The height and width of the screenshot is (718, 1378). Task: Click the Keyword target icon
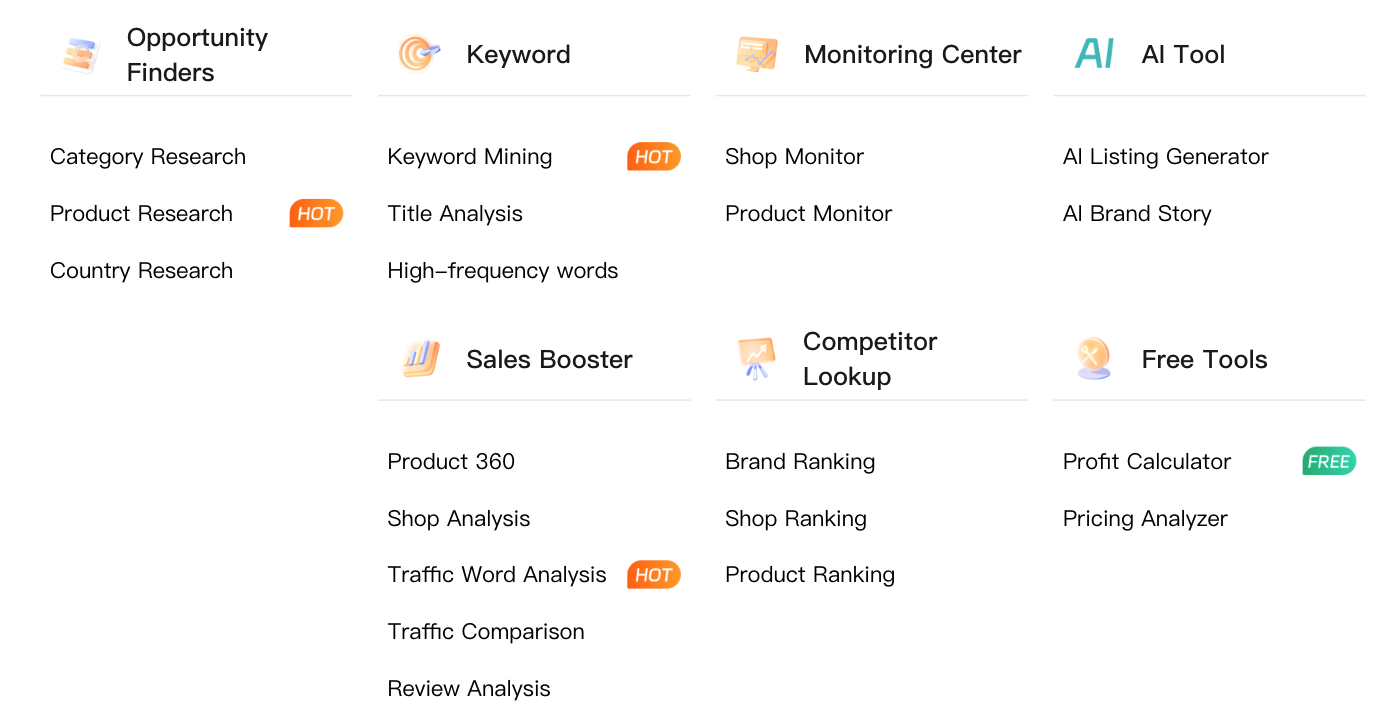click(x=418, y=54)
